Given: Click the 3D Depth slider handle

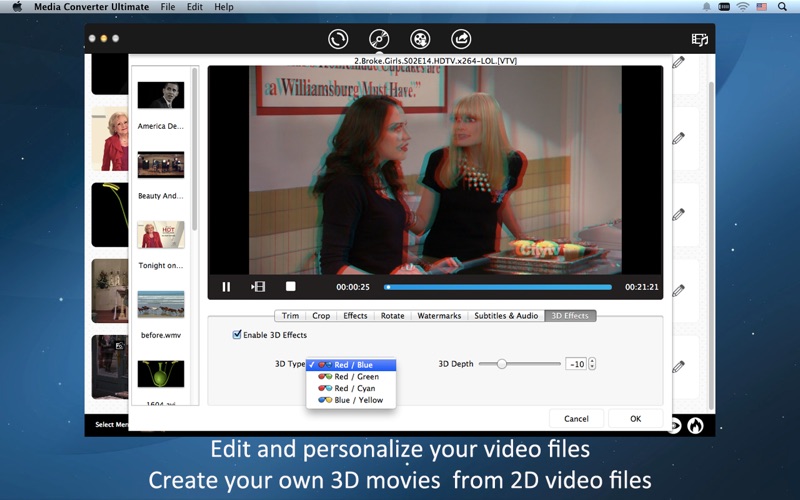Looking at the screenshot, I should click(x=502, y=364).
